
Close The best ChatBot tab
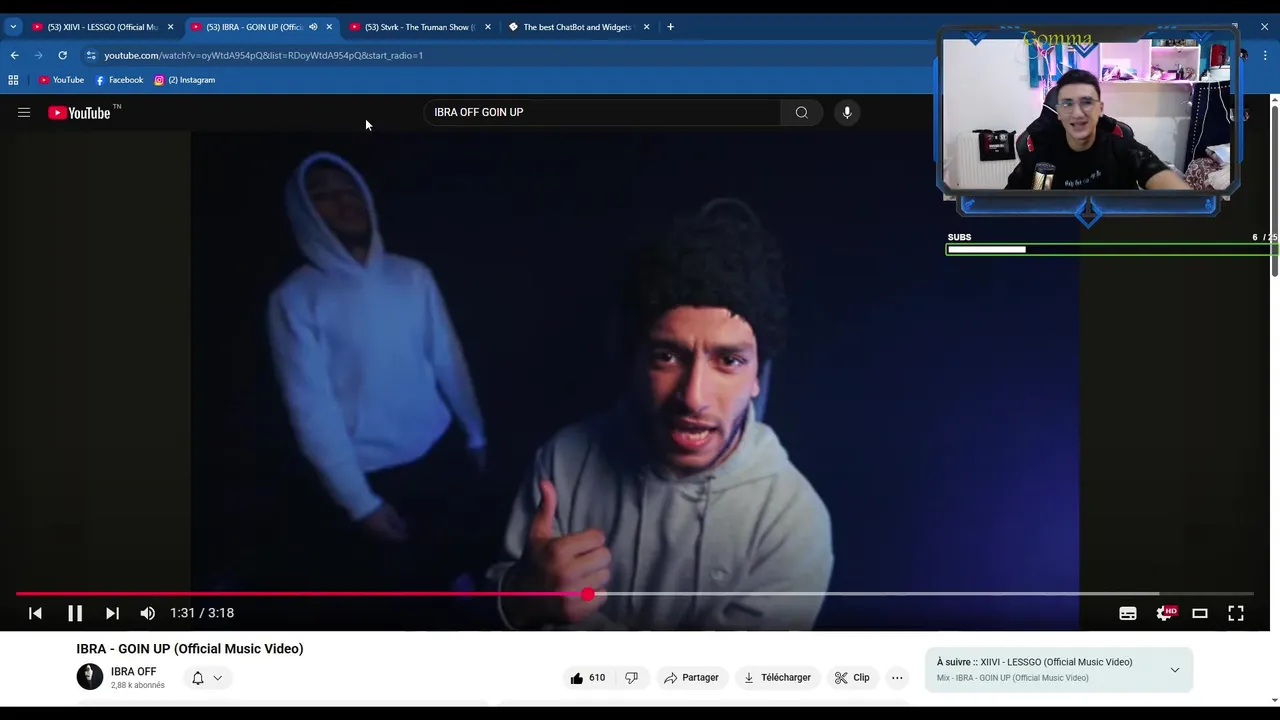coord(647,27)
